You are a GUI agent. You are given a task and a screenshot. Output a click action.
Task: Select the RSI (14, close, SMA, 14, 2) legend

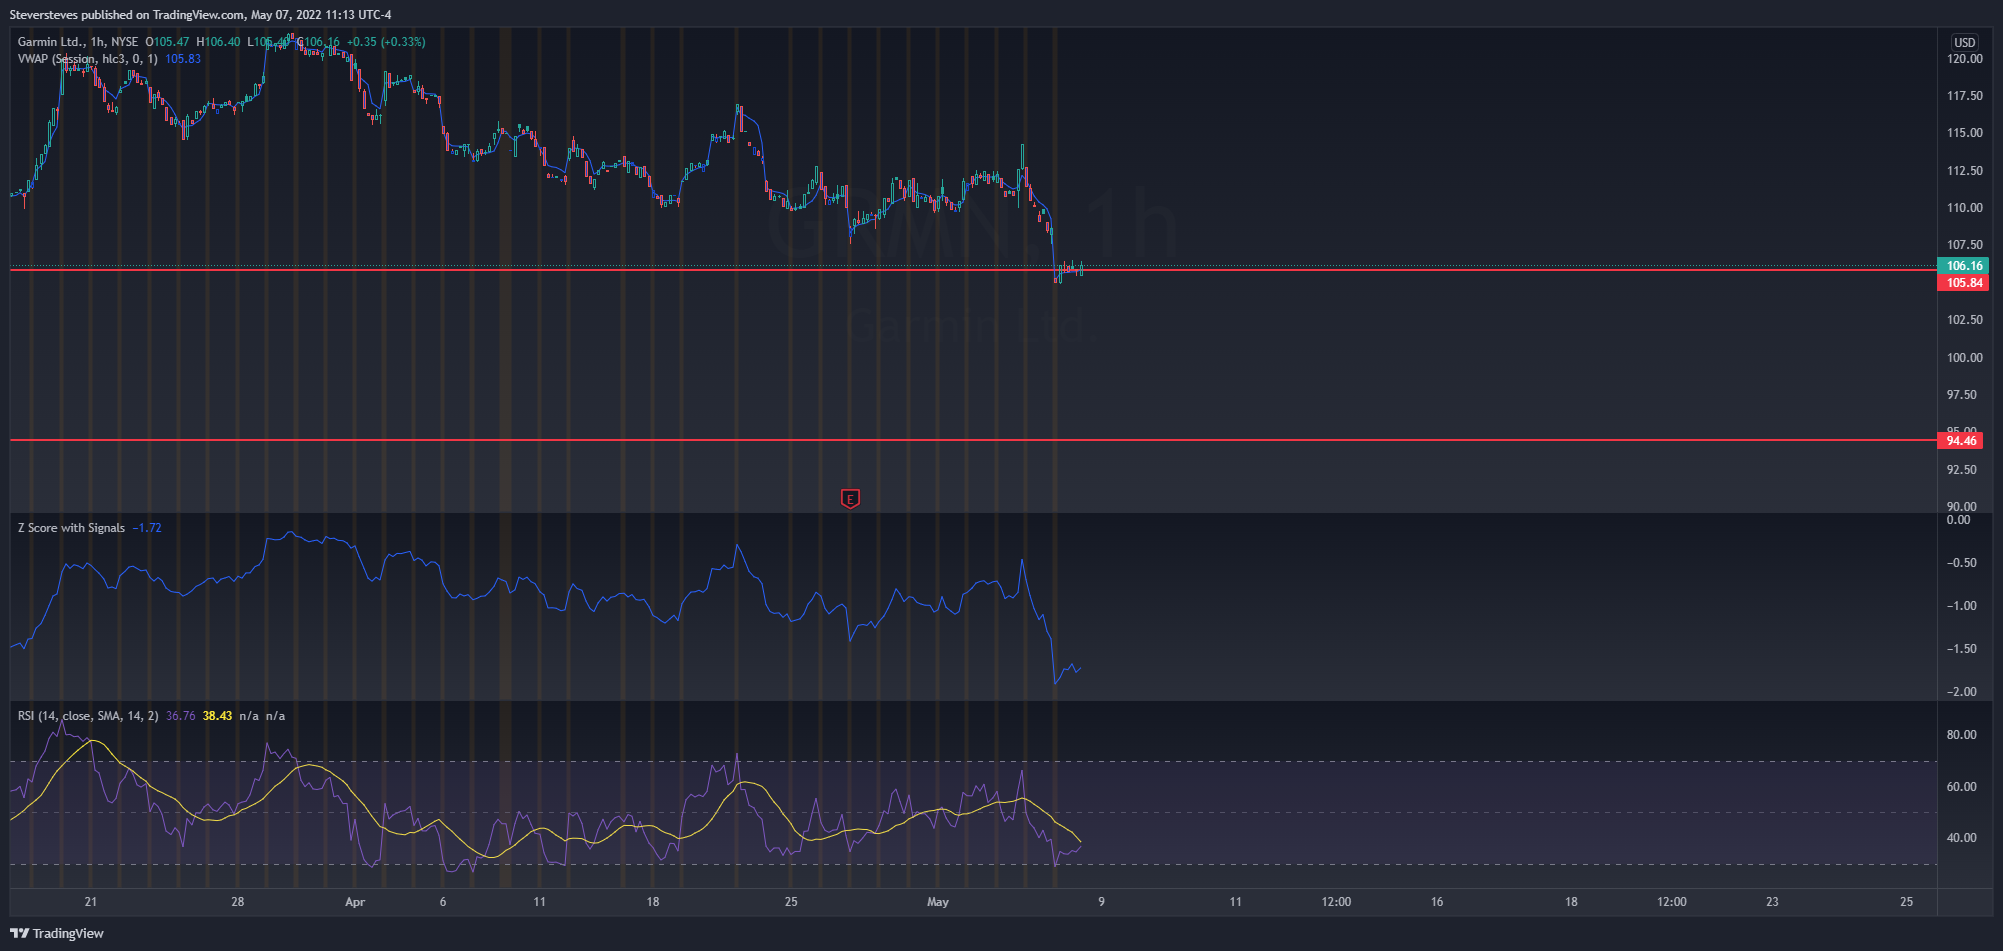point(88,716)
